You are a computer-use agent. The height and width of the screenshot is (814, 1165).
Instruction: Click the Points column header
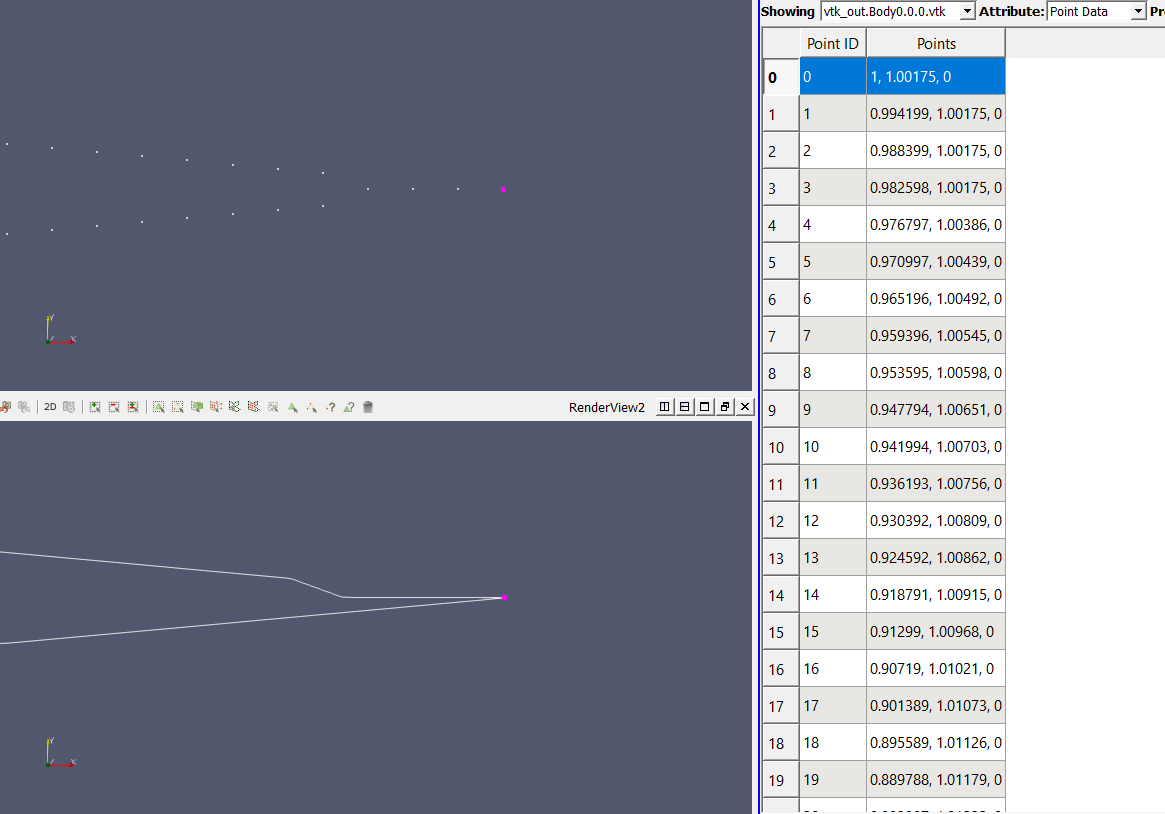936,43
